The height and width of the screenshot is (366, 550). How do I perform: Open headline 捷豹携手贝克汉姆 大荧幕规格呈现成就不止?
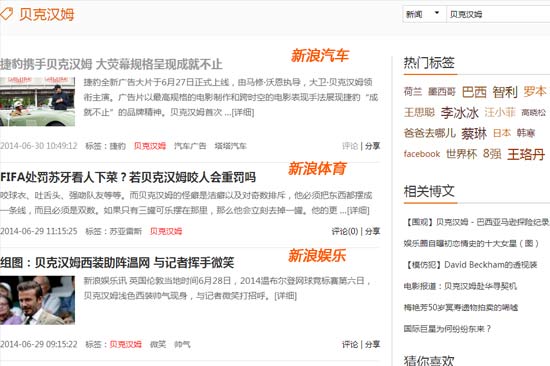[111, 64]
